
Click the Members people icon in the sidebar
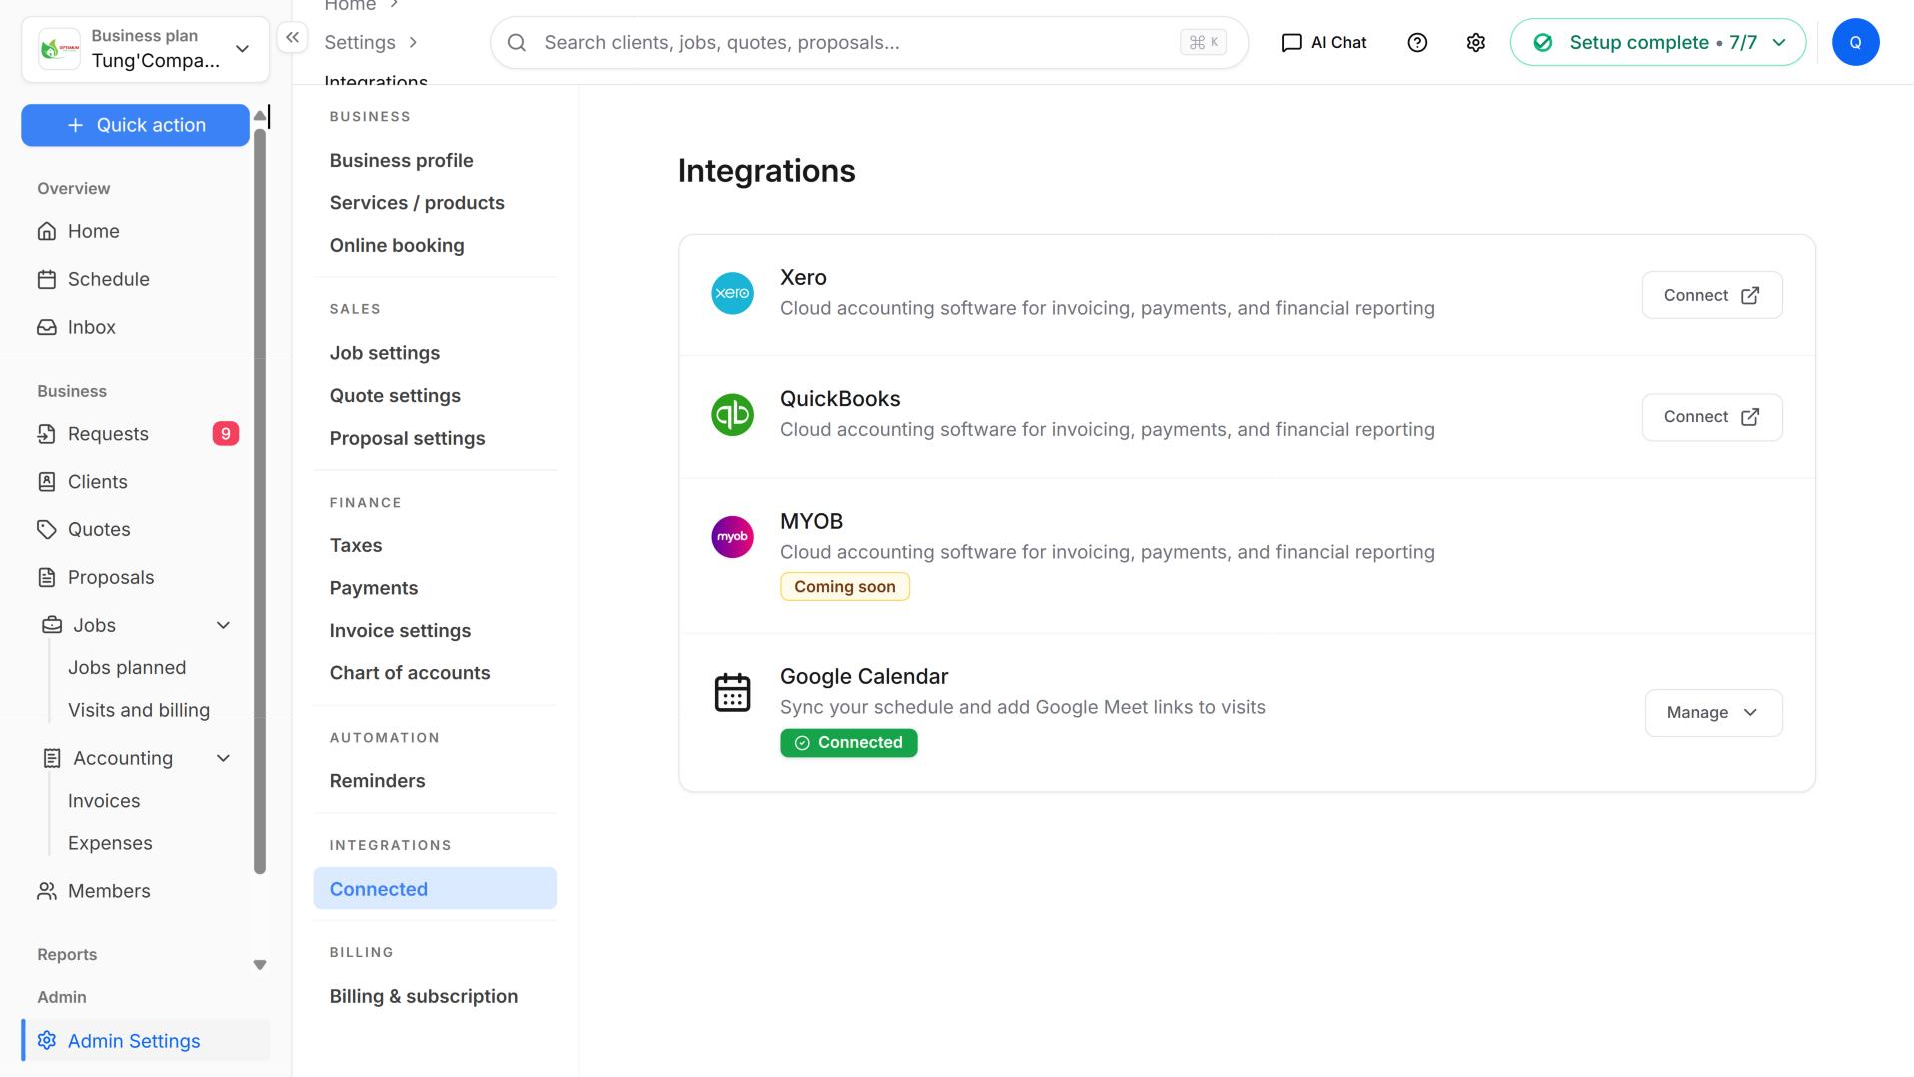pyautogui.click(x=47, y=891)
